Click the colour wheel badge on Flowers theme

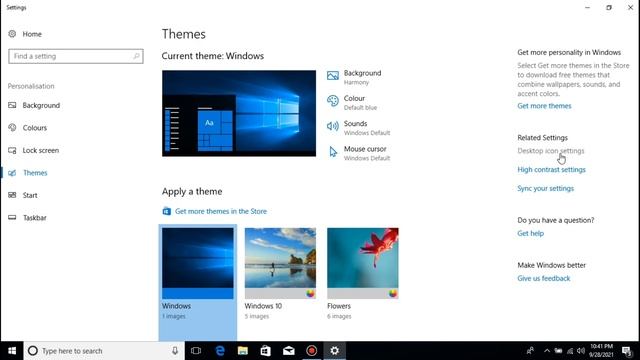(x=393, y=293)
